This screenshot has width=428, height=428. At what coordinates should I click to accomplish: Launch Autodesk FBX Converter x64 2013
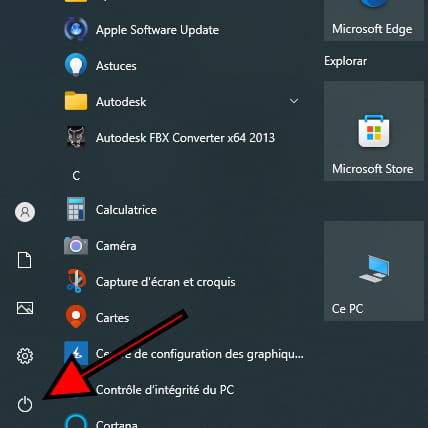click(183, 138)
